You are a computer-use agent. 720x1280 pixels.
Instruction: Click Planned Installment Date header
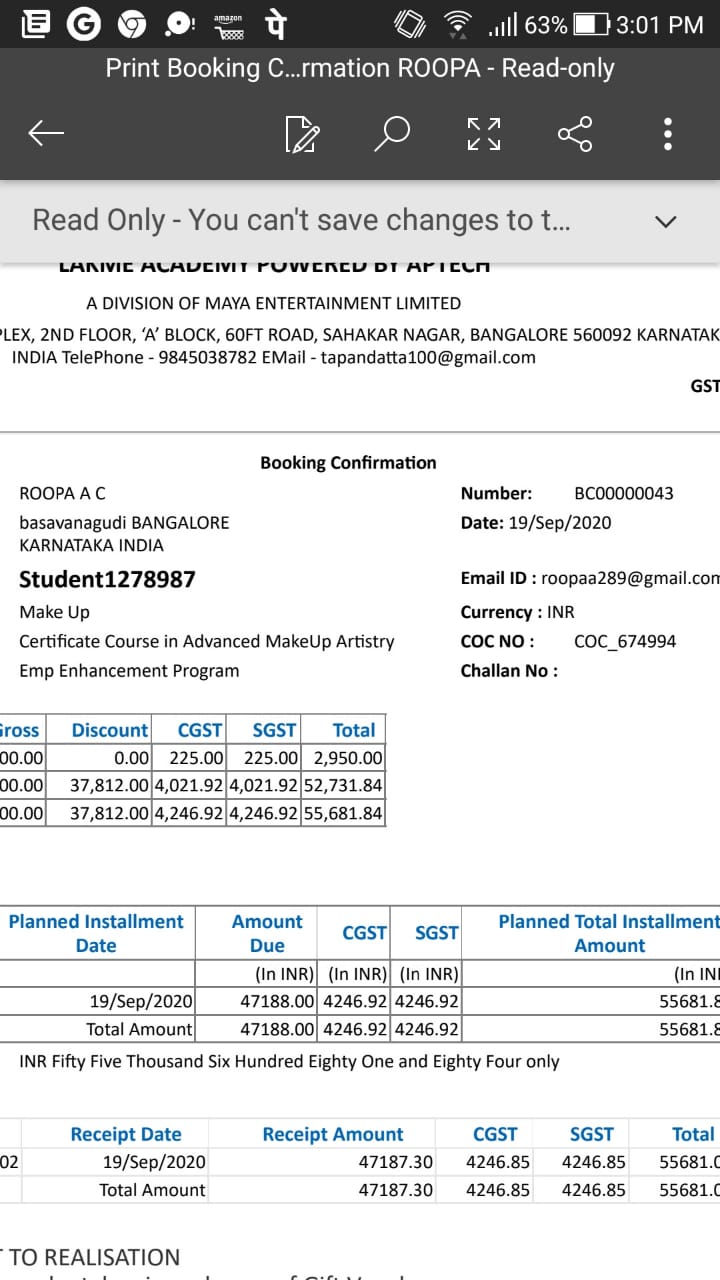coord(96,933)
